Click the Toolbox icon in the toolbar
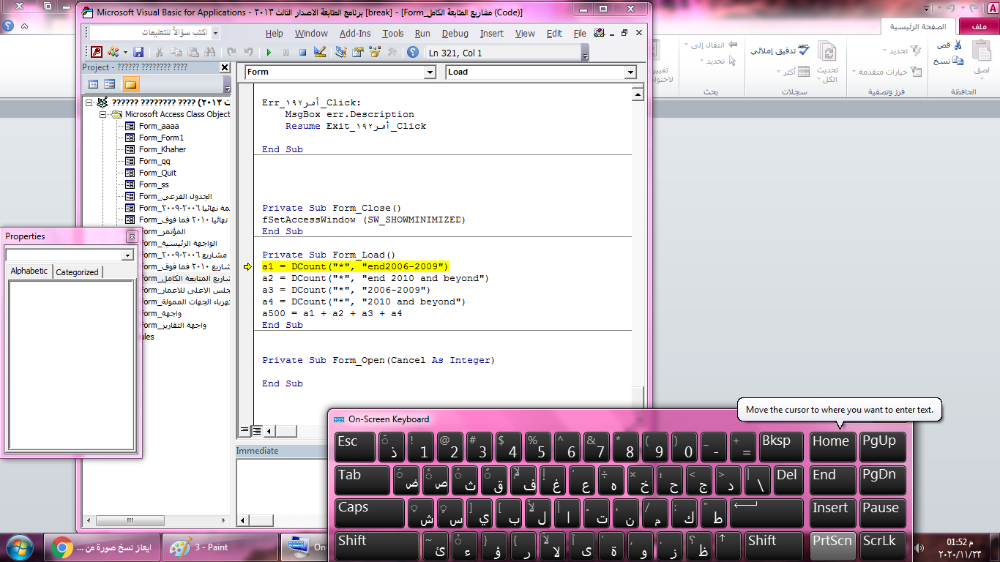 click(392, 52)
